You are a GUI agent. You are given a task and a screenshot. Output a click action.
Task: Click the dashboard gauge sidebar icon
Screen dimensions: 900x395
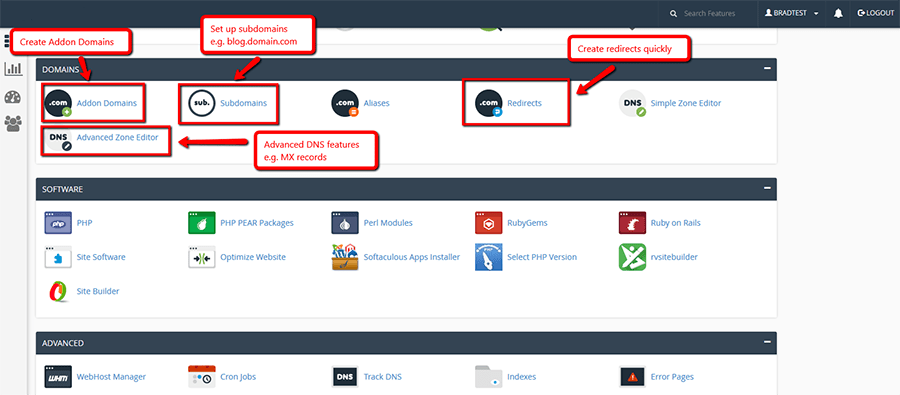[13, 96]
